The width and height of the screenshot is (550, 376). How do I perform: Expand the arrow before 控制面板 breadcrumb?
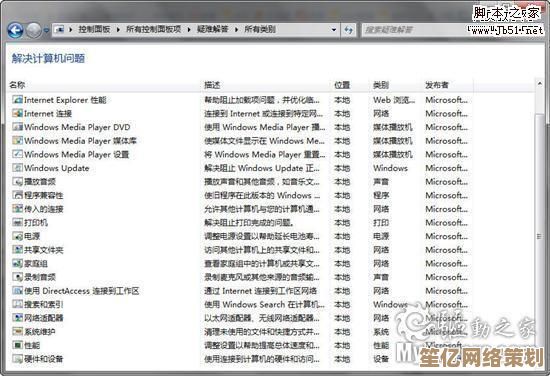[71, 30]
